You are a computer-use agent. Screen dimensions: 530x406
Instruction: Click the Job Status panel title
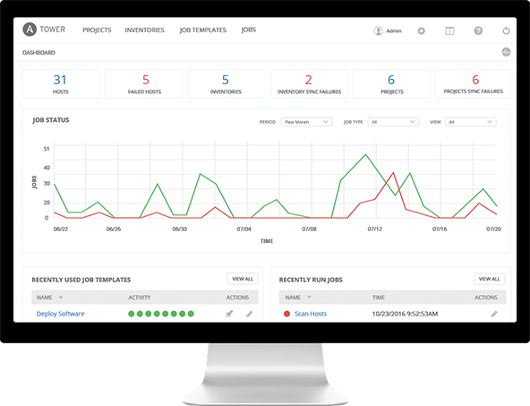(x=51, y=120)
